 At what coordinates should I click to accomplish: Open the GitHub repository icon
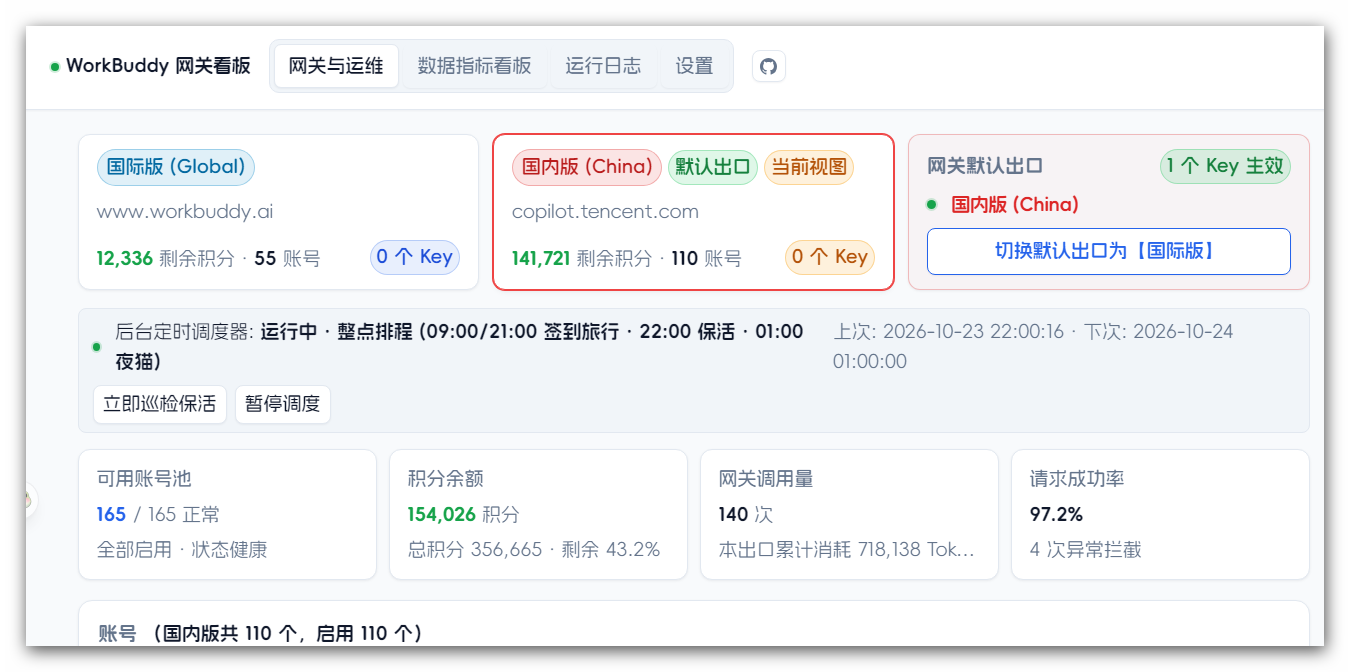point(768,66)
